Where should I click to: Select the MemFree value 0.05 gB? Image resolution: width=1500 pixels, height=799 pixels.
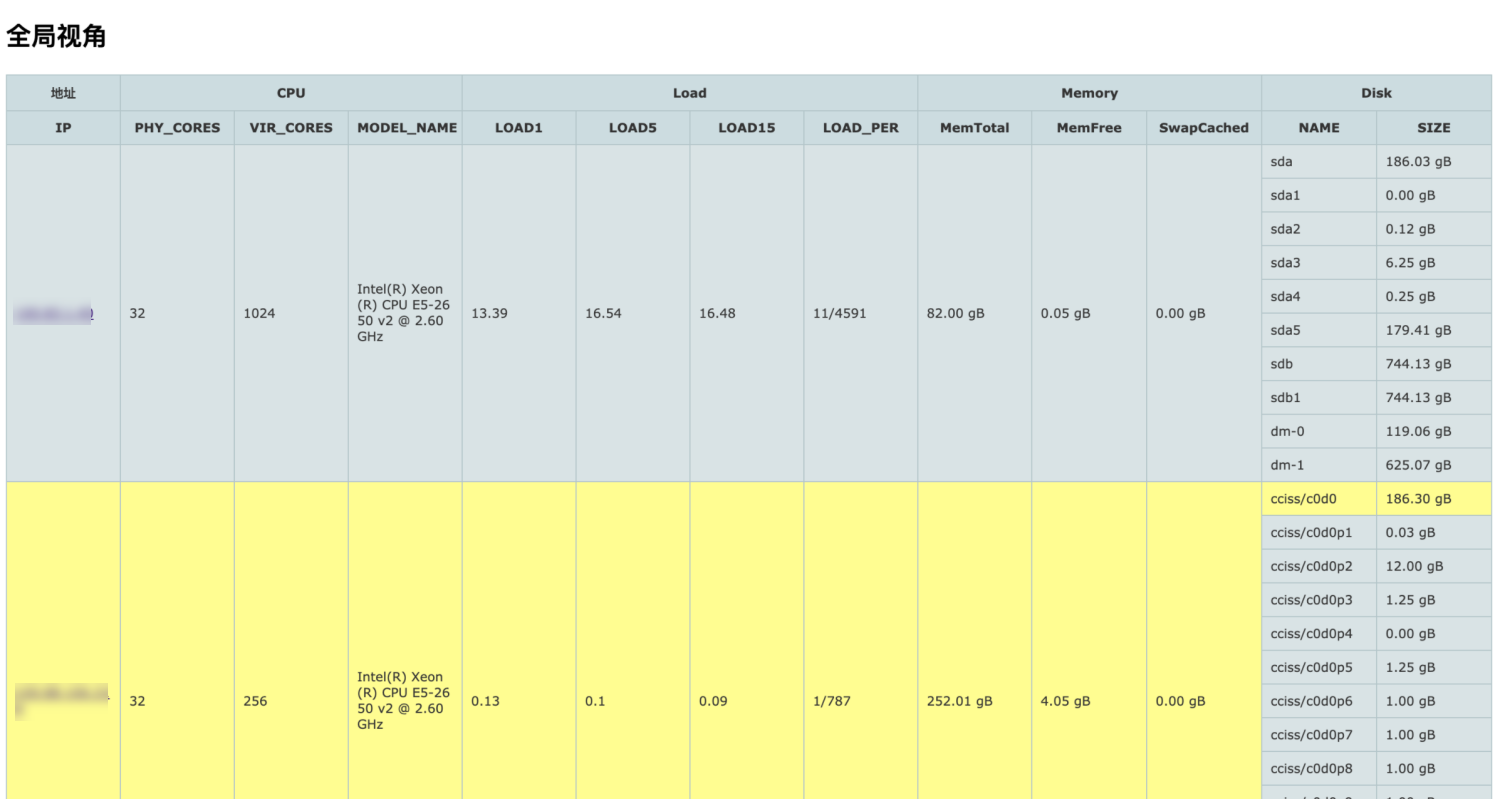pyautogui.click(x=1066, y=314)
